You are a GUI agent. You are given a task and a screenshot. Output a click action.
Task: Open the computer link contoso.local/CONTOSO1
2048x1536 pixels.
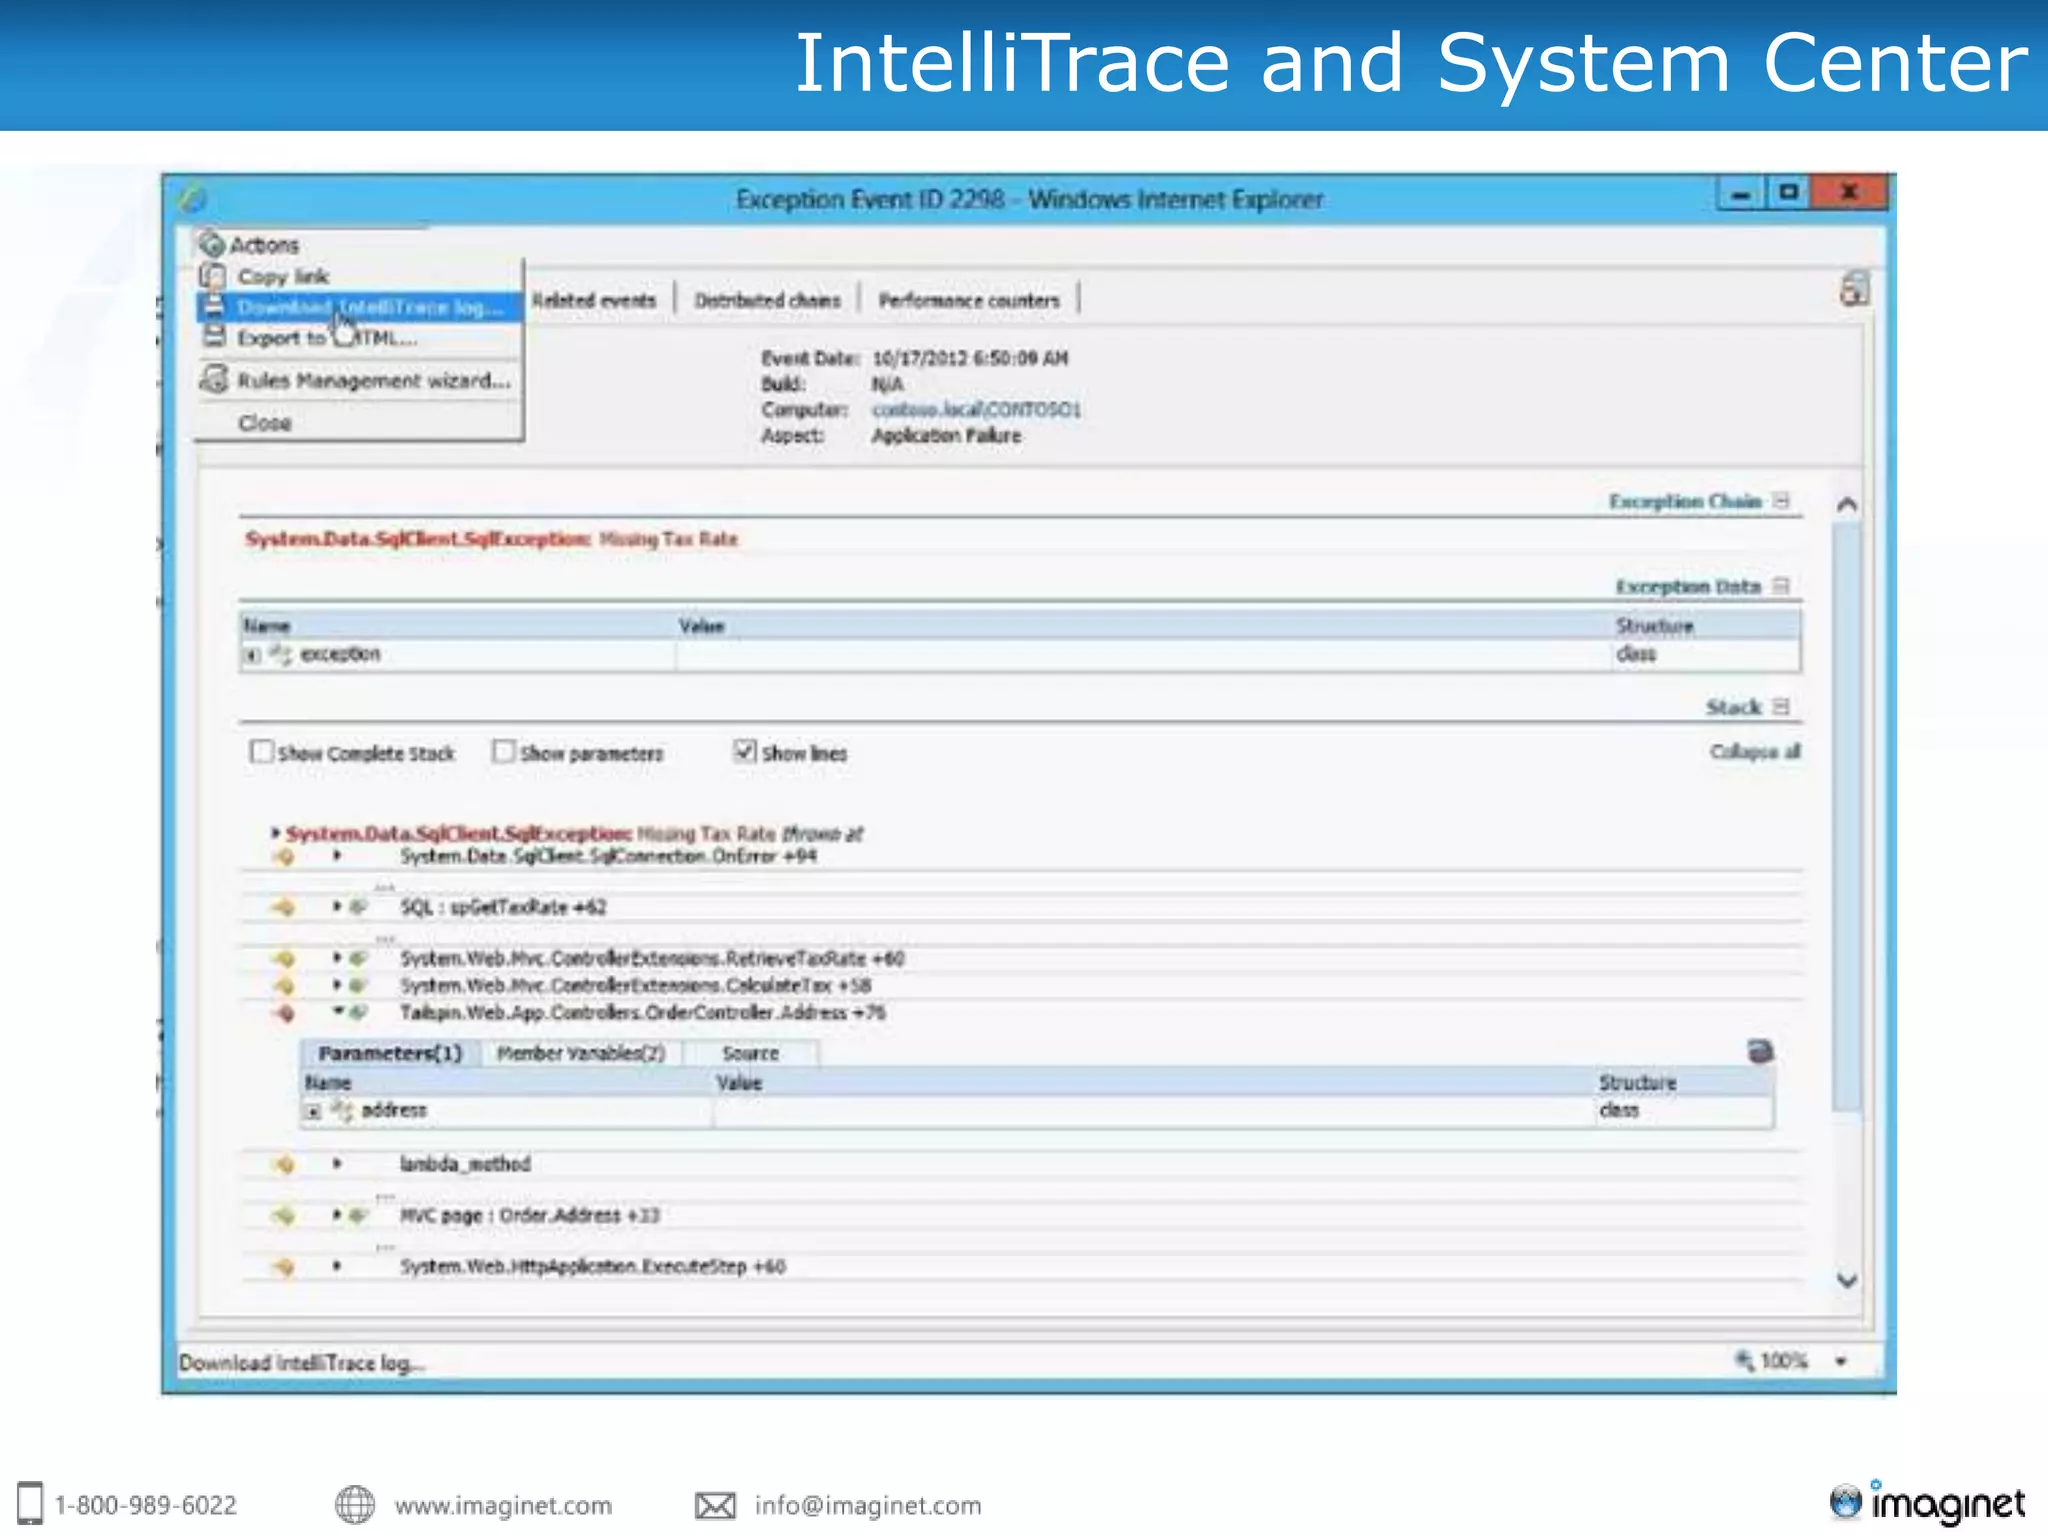tap(976, 410)
